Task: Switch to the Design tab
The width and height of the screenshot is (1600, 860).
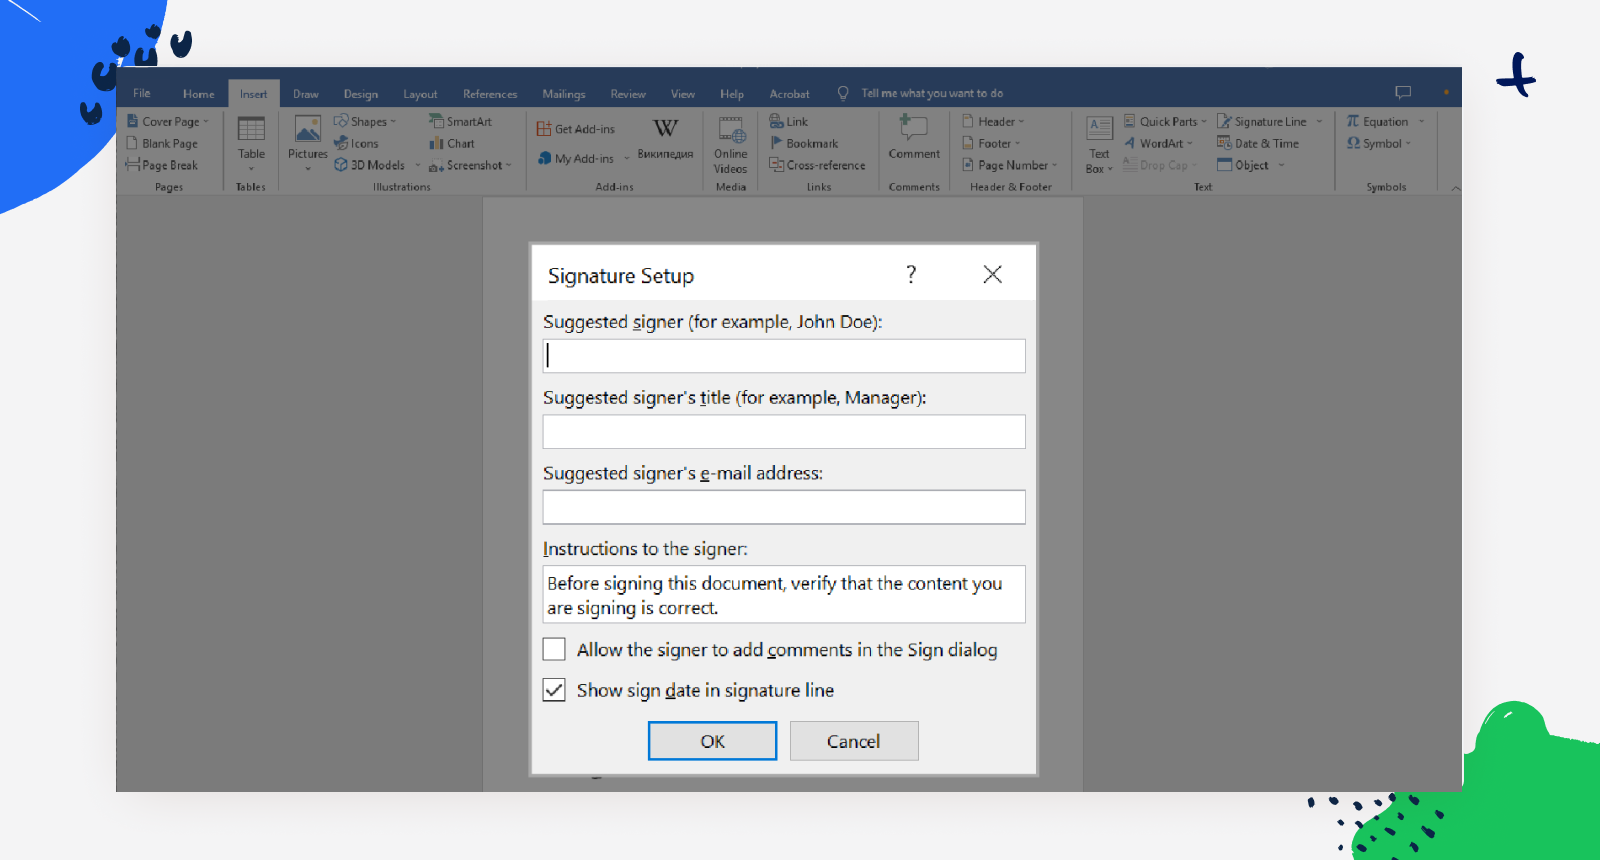Action: (x=360, y=94)
